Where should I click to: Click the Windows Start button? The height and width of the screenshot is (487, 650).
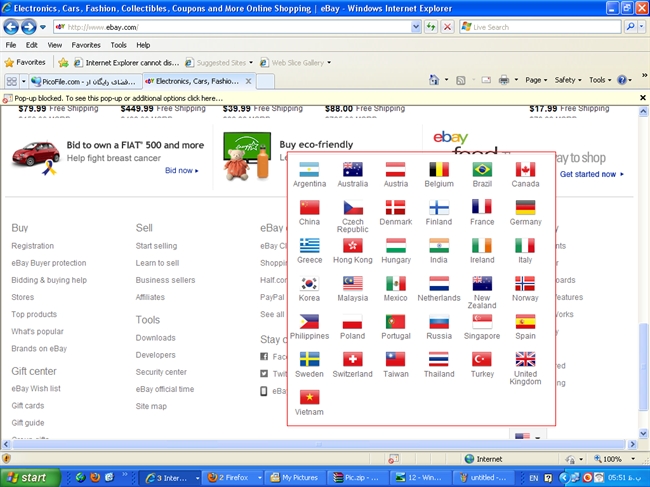point(29,477)
